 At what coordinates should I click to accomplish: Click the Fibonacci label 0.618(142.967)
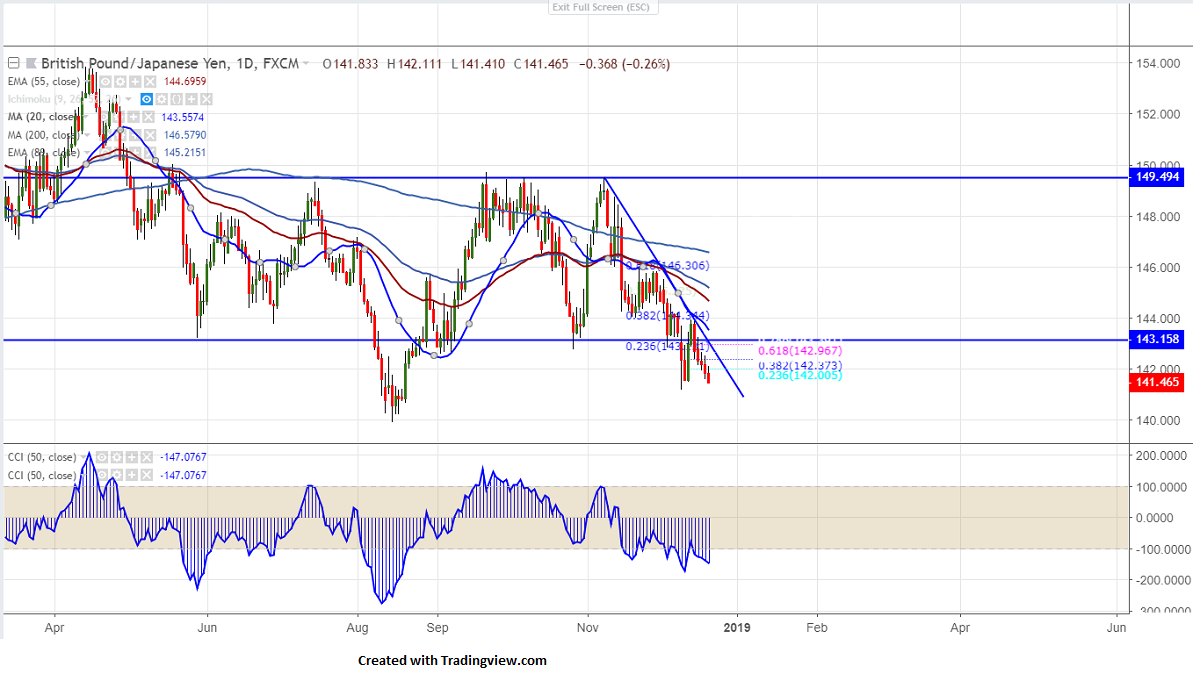click(800, 351)
